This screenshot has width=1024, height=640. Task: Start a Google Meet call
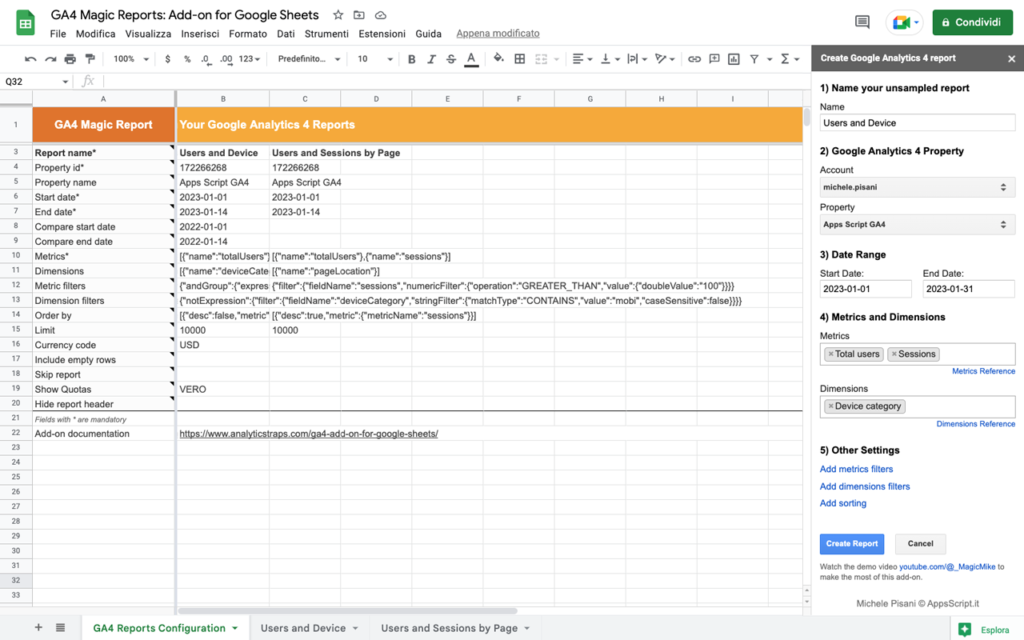click(x=904, y=22)
